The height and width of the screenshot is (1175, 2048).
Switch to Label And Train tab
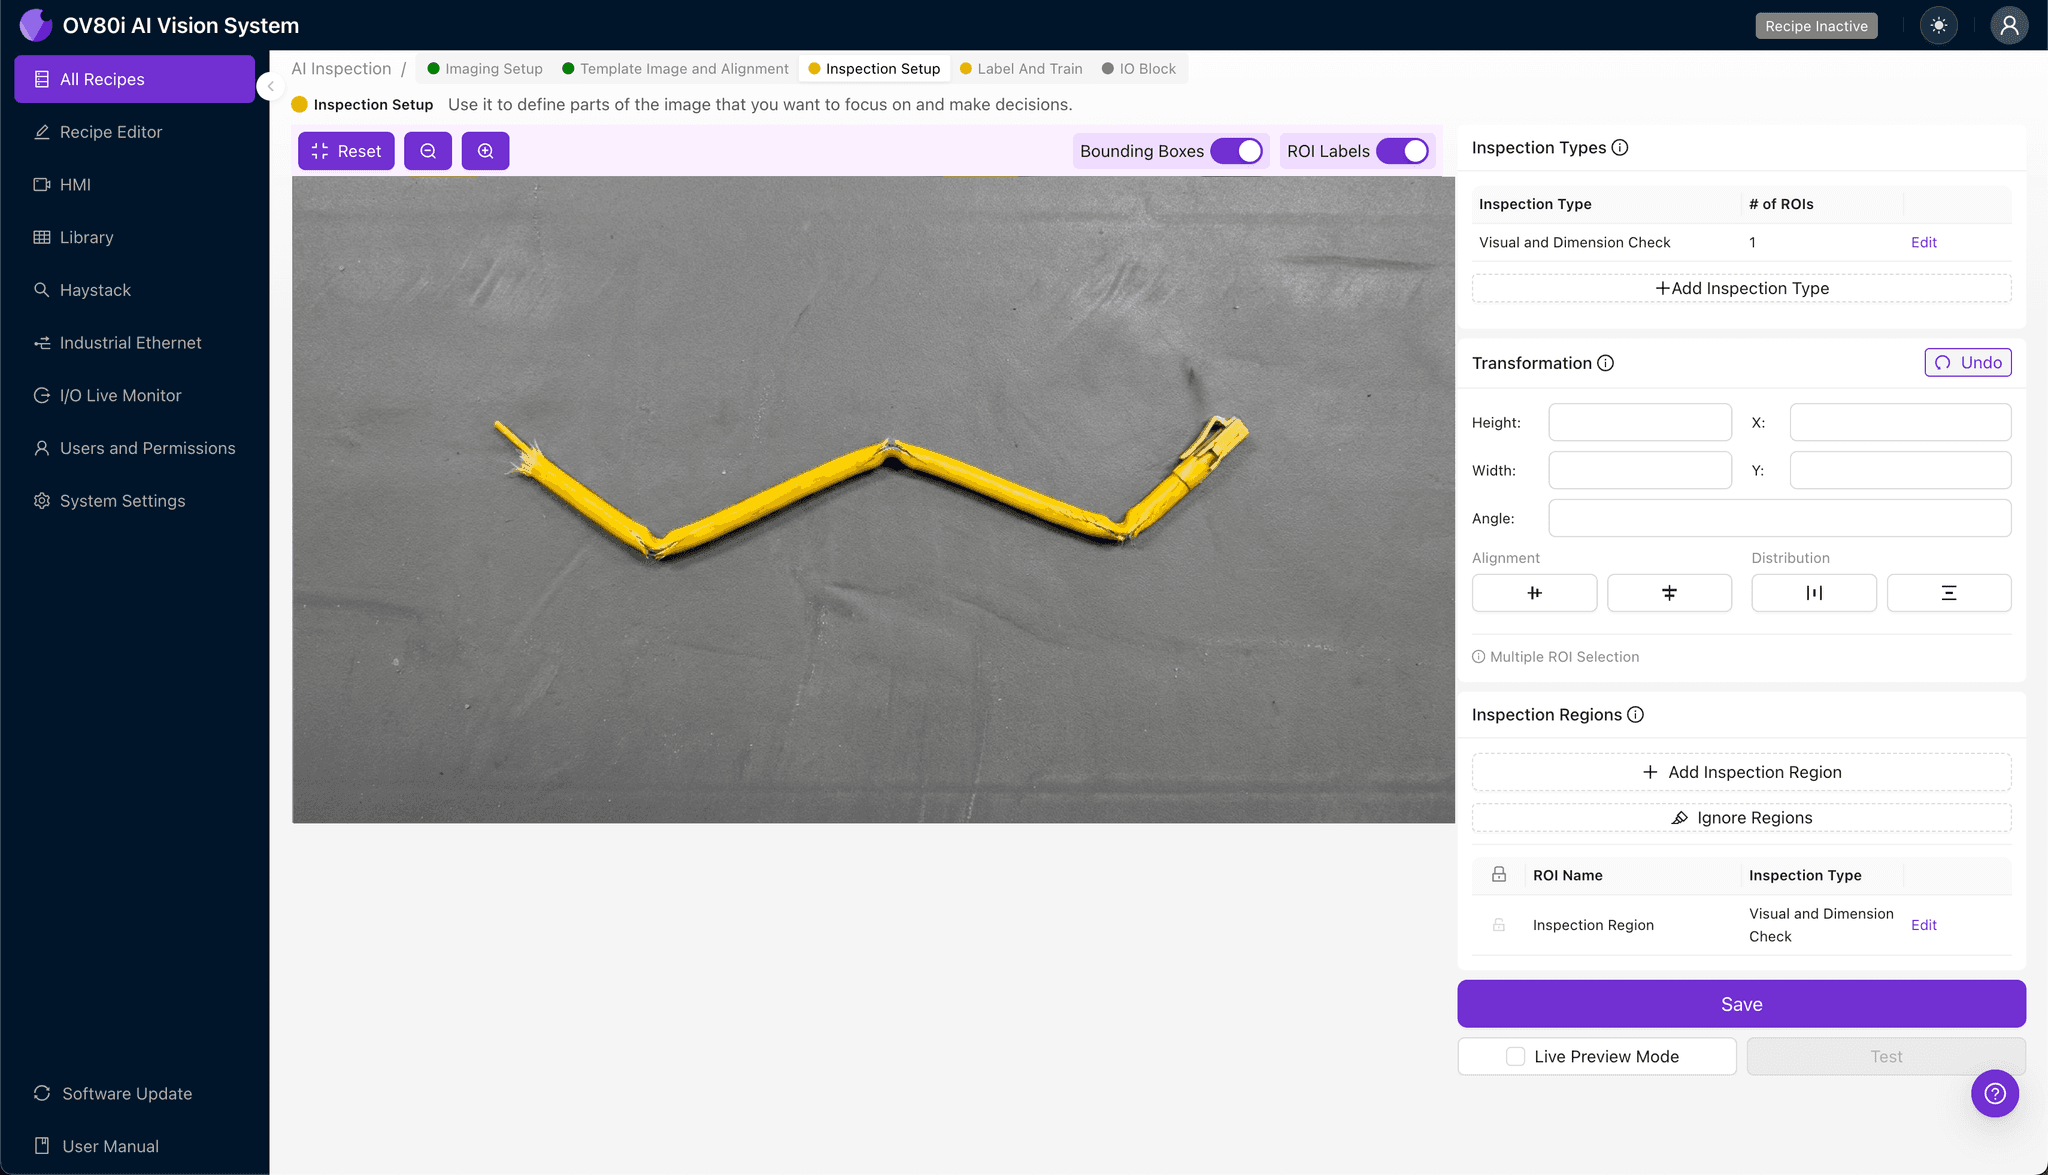click(1021, 69)
